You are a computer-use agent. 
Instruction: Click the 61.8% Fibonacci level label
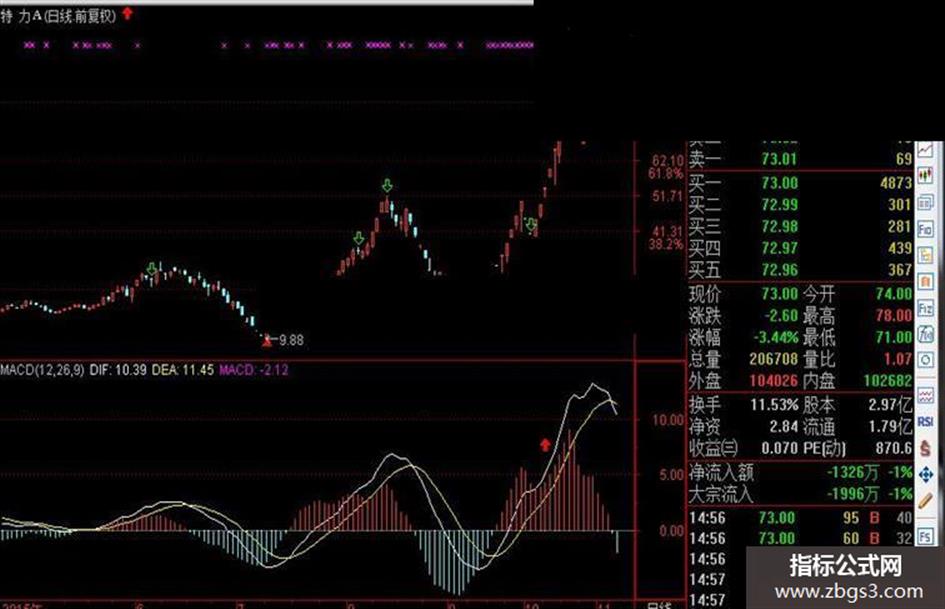[665, 174]
